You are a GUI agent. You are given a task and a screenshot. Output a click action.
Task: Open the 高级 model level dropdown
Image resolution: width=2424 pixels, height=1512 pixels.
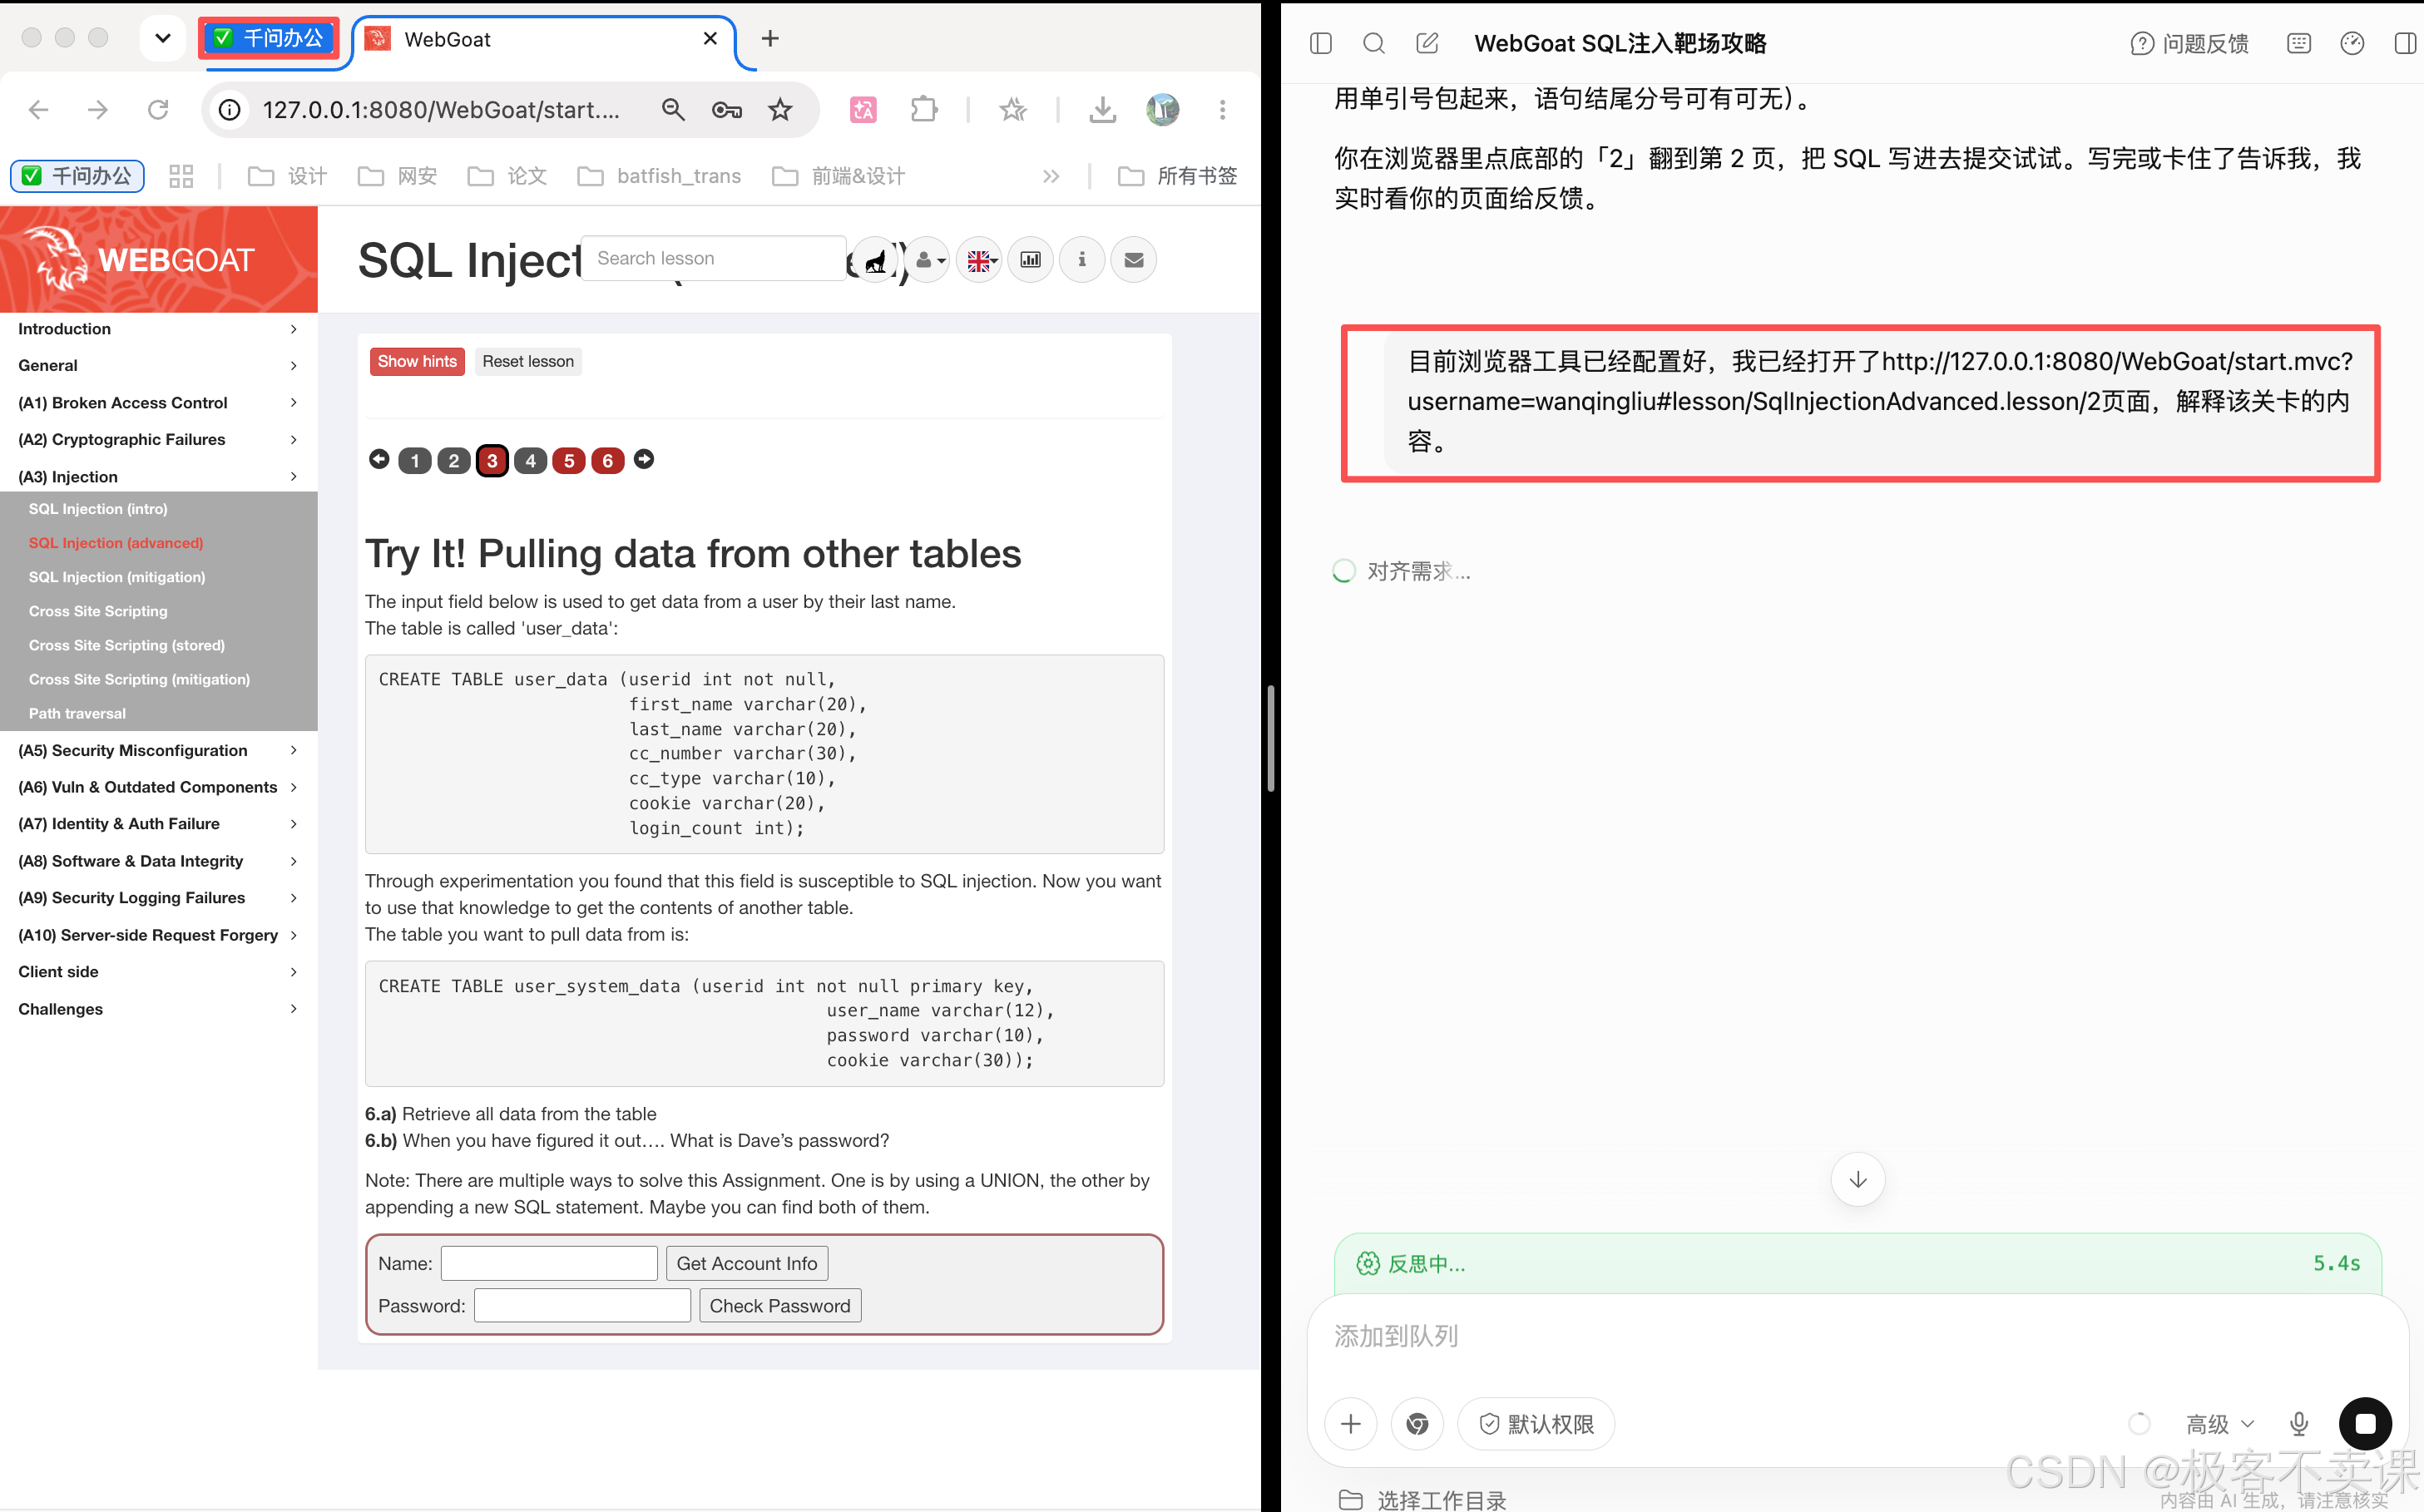(x=2220, y=1424)
